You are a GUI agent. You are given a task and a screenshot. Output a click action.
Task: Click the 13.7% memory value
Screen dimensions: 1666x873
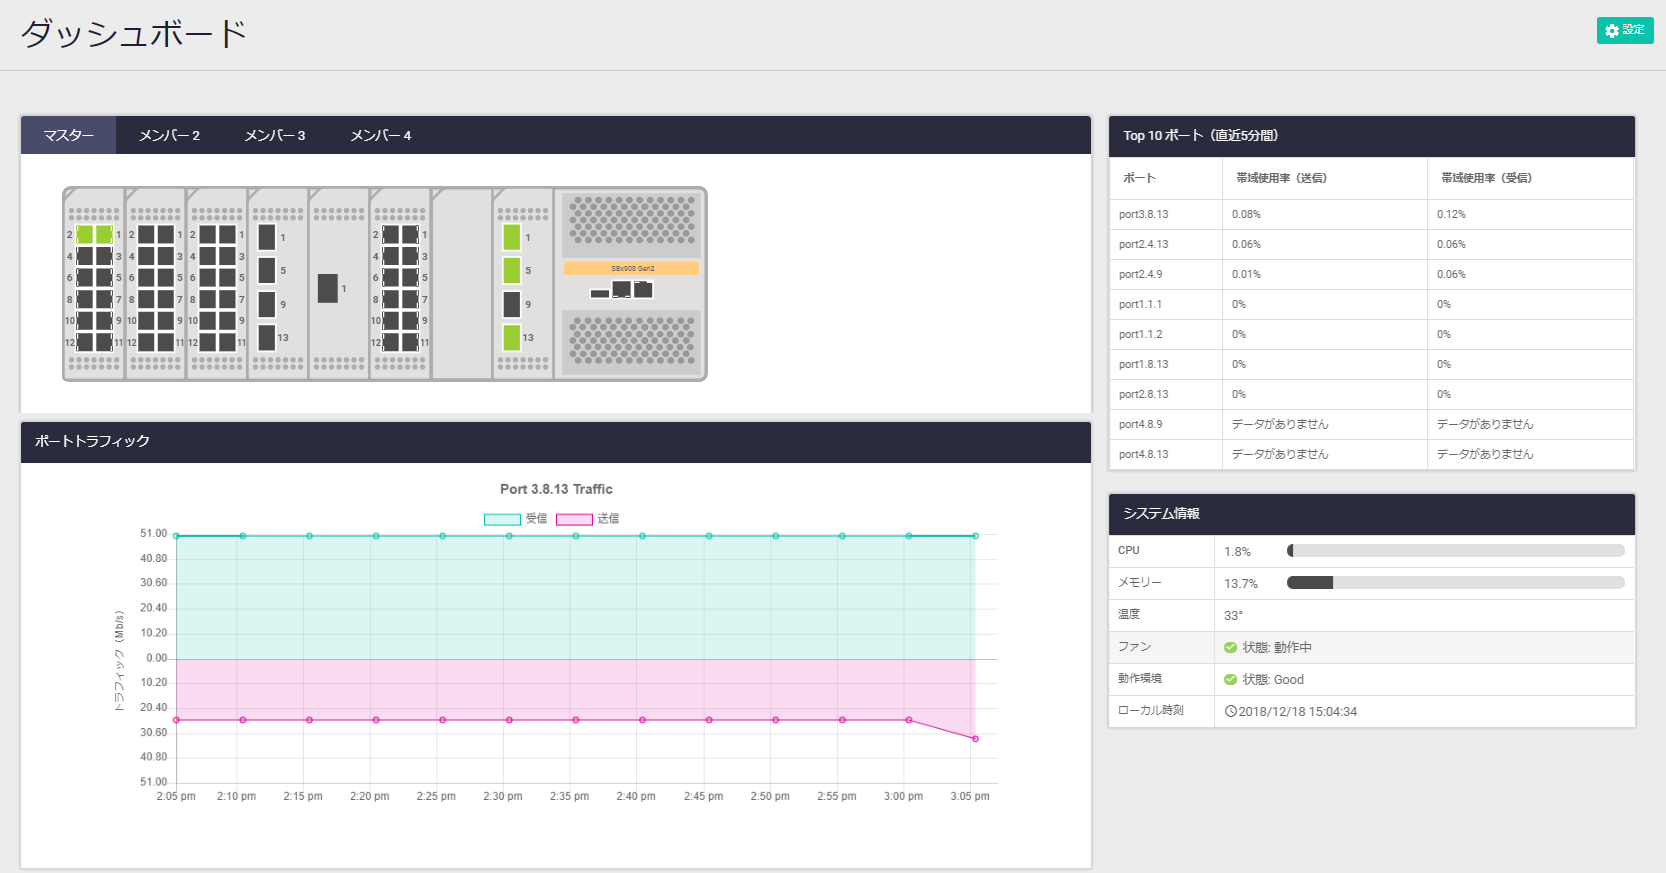click(x=1241, y=583)
